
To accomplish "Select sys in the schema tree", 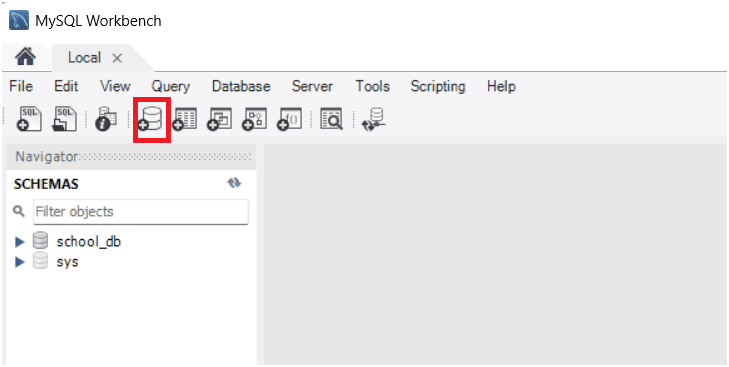I will (x=67, y=262).
